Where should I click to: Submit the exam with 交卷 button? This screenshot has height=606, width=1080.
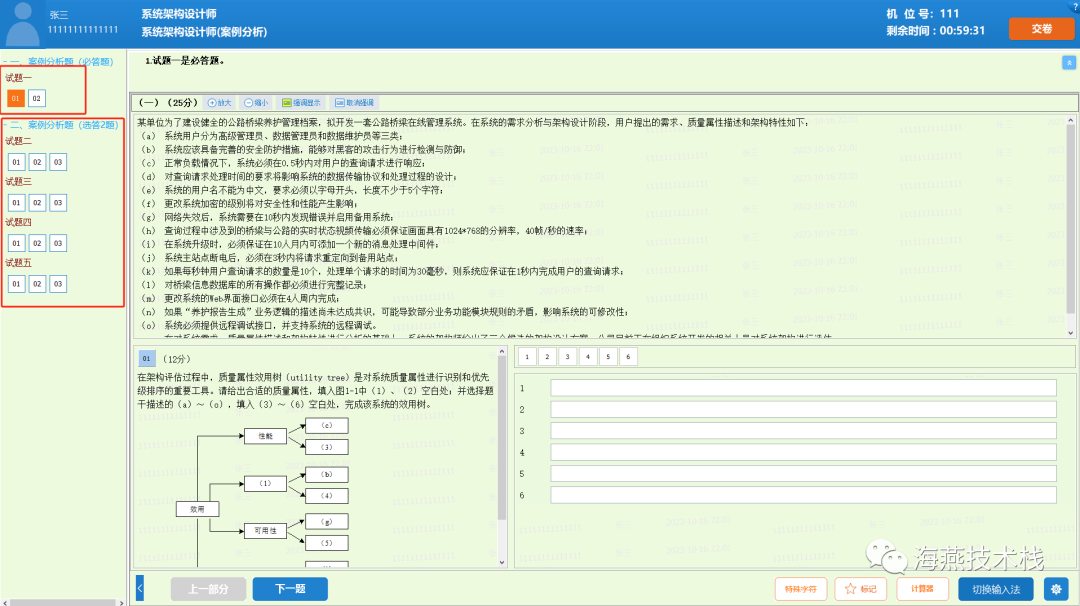tap(1041, 29)
